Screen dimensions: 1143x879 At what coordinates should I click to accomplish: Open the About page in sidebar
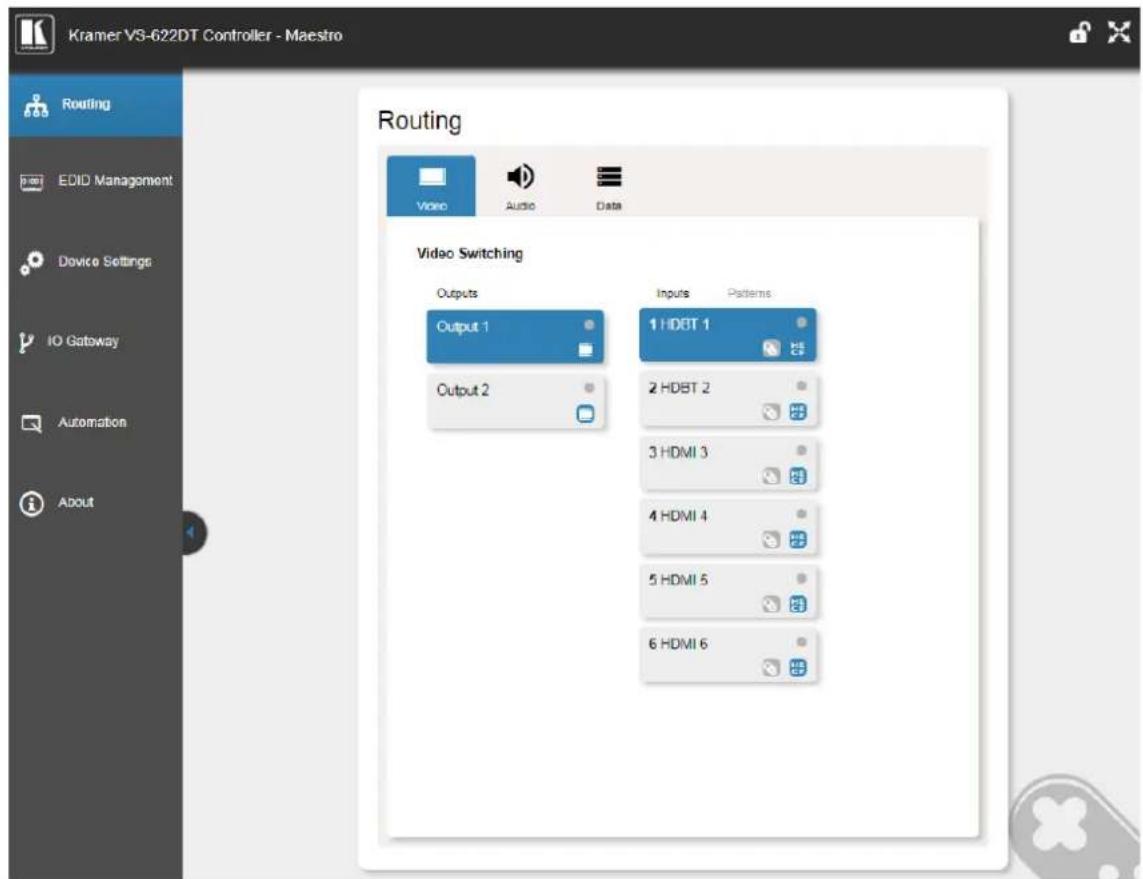[95, 502]
